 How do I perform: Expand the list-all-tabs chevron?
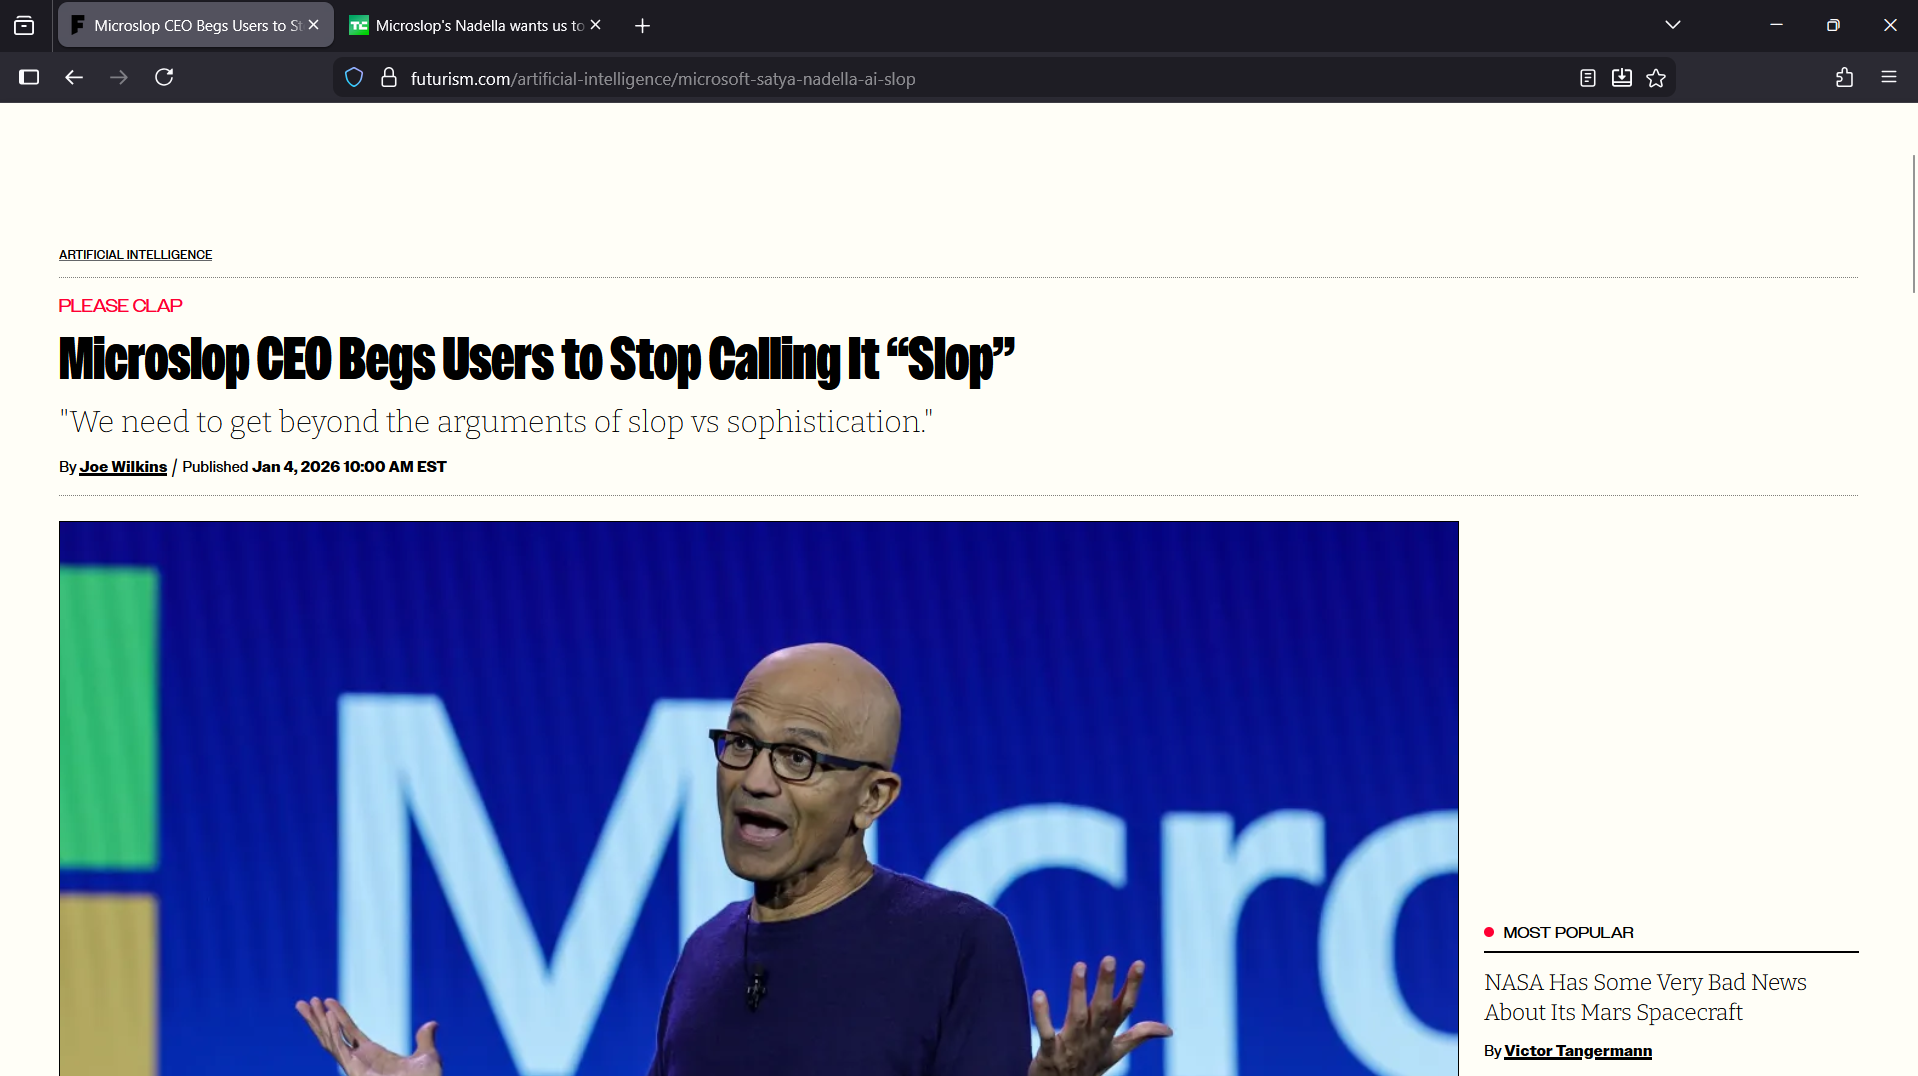1673,25
